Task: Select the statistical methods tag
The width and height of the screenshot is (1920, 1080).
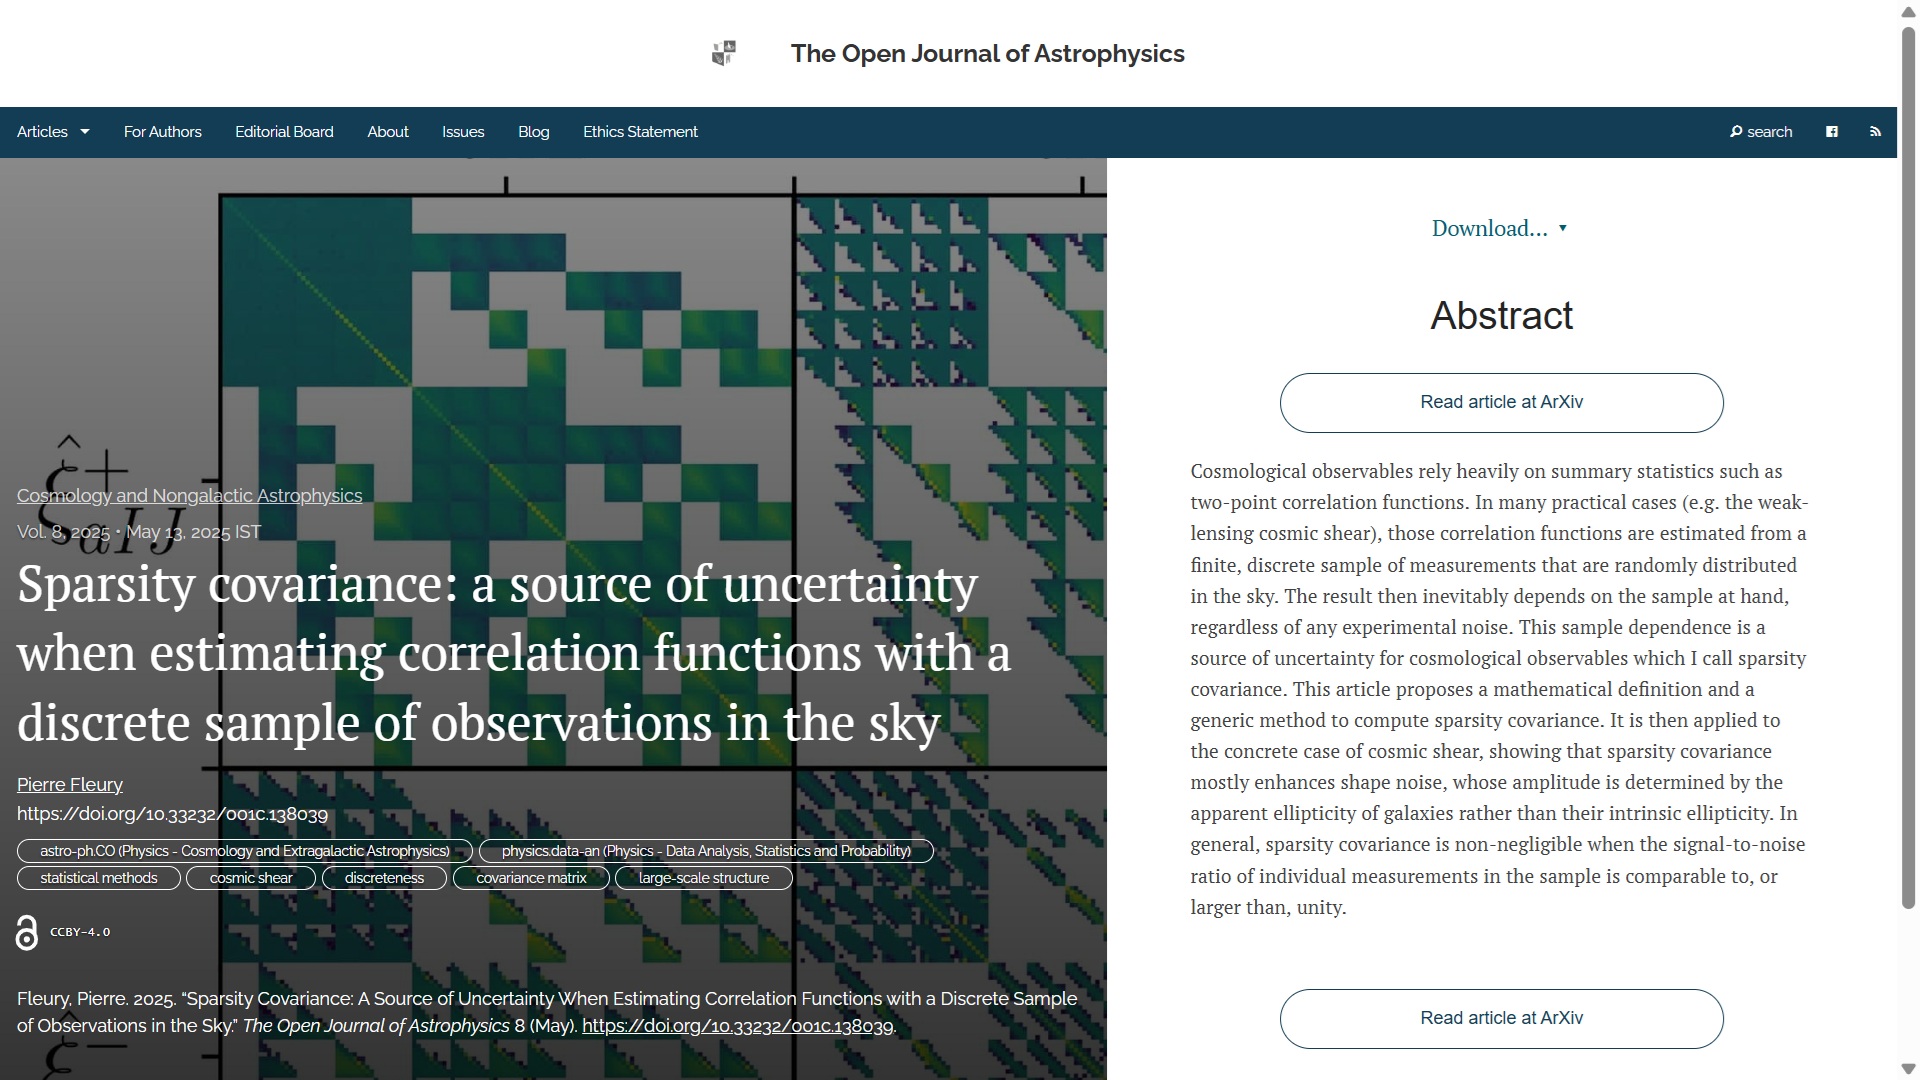Action: coord(99,878)
